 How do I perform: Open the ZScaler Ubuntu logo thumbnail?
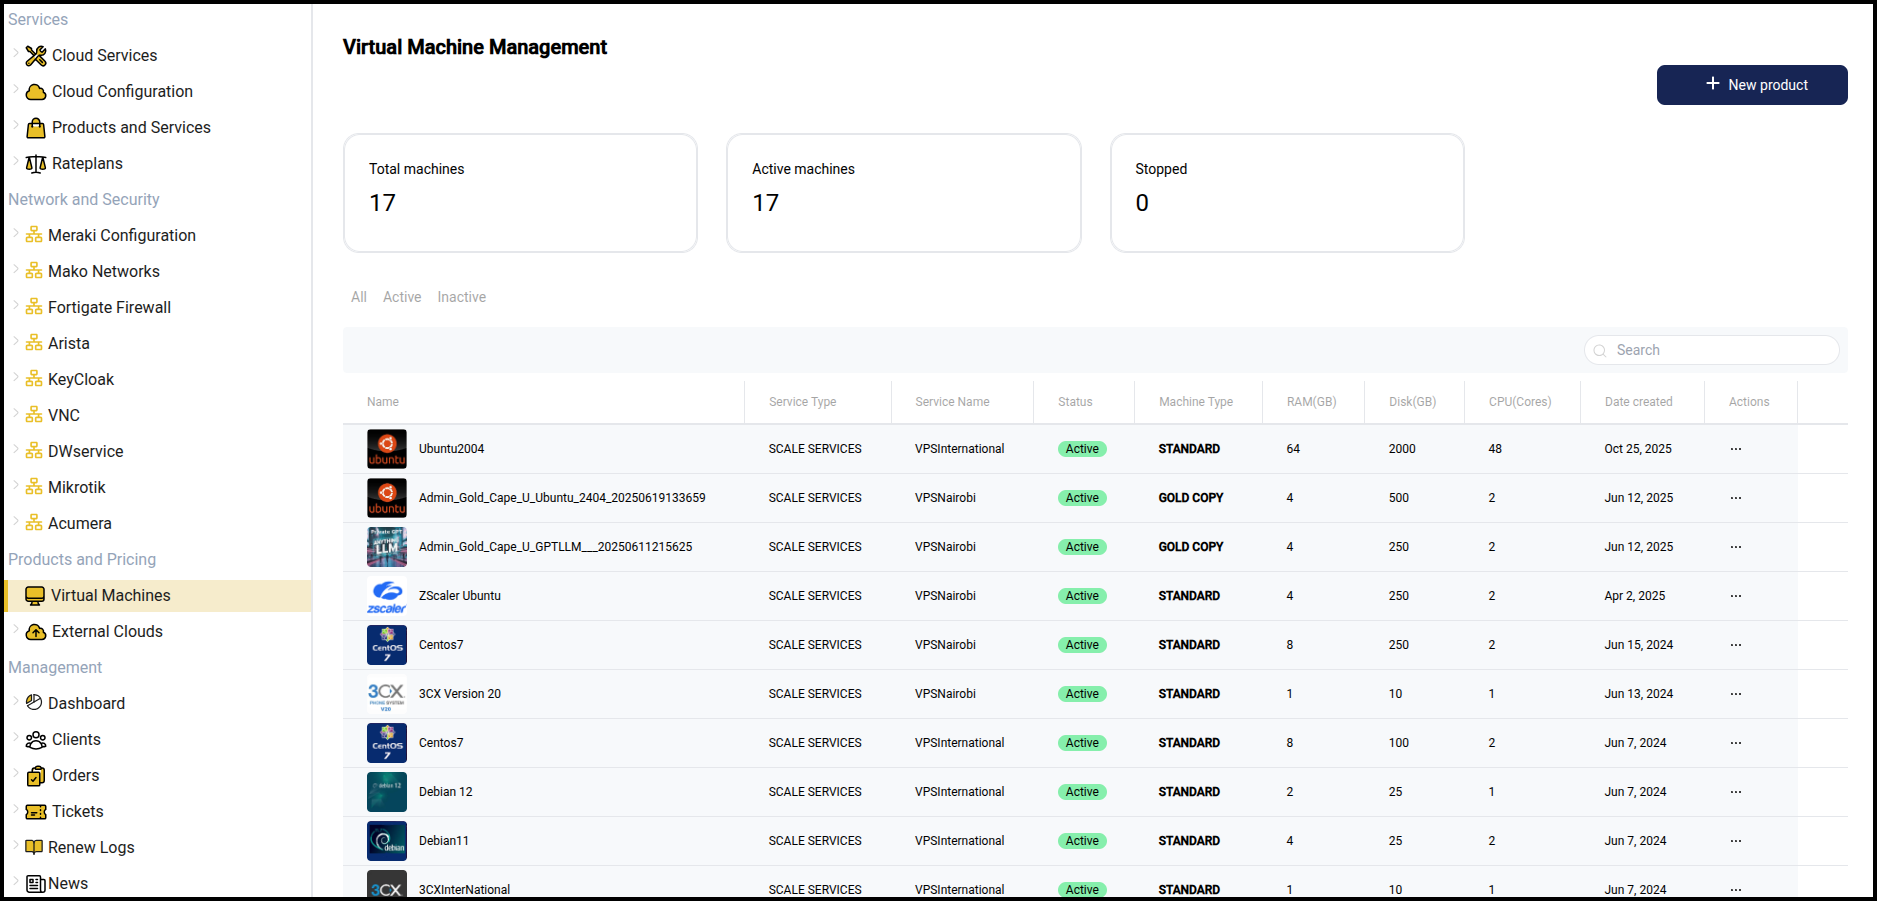click(387, 596)
